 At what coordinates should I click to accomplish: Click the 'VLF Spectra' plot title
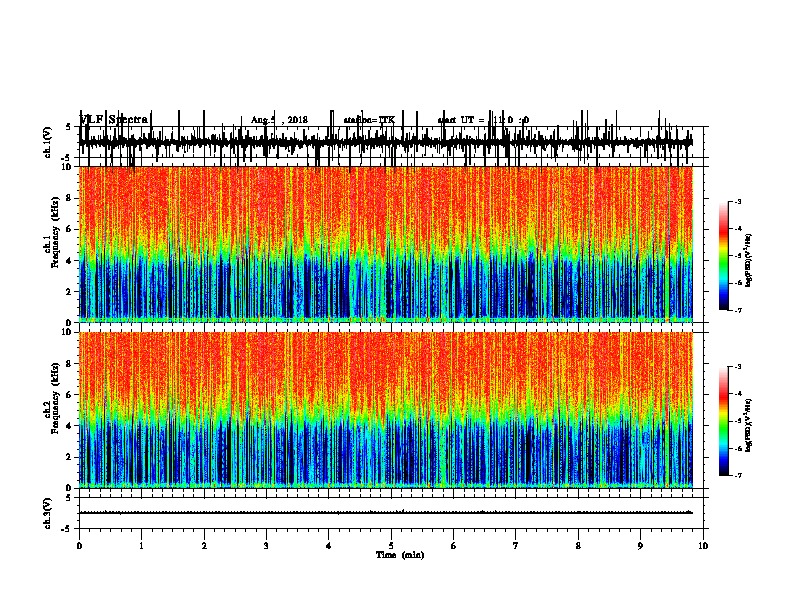tap(114, 120)
